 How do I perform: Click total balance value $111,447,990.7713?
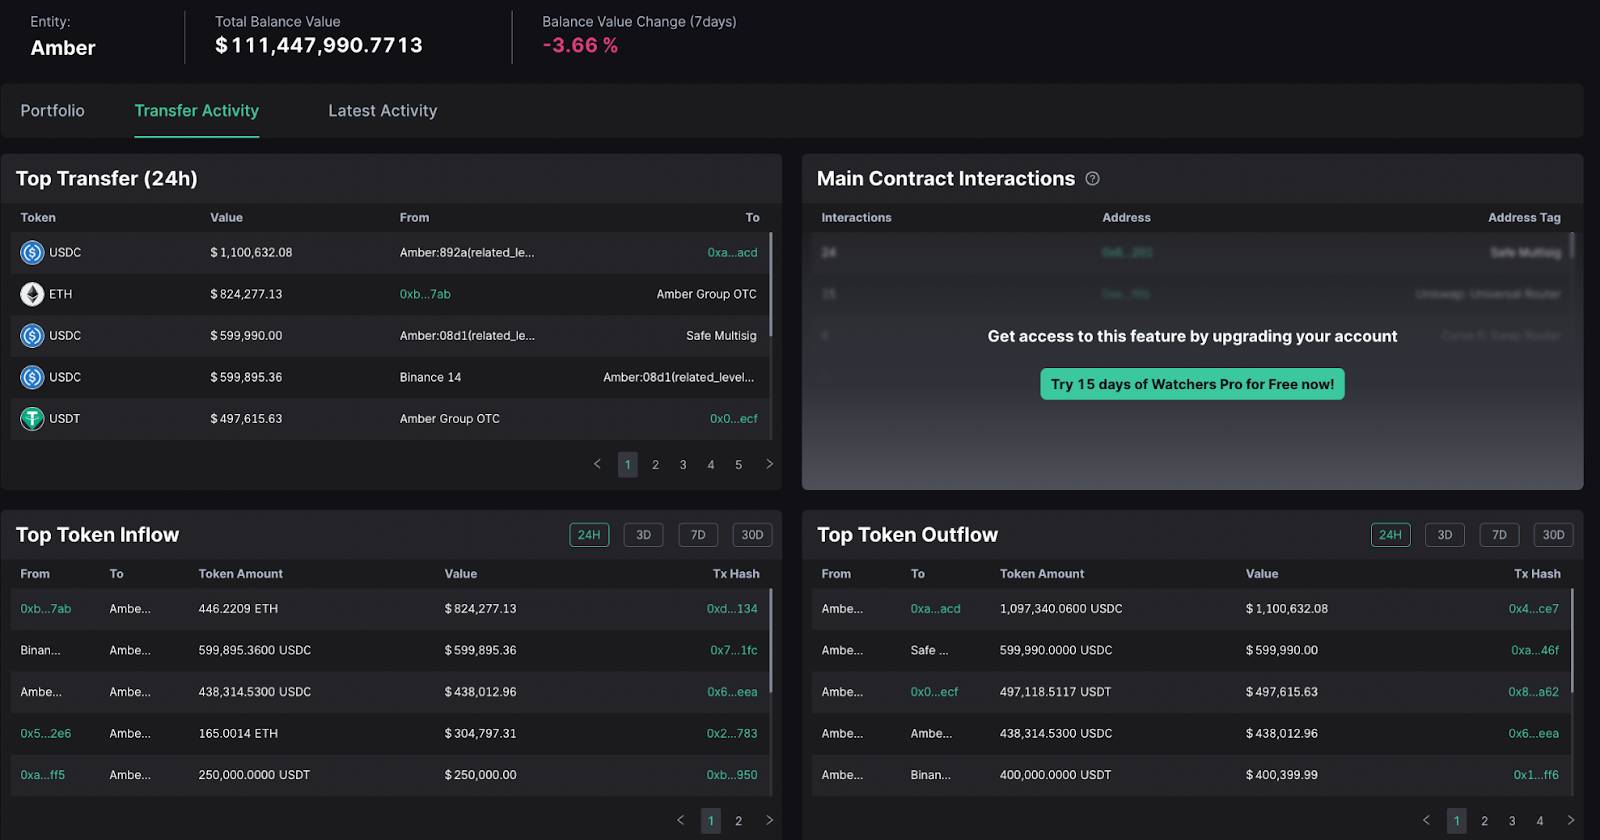tap(319, 45)
